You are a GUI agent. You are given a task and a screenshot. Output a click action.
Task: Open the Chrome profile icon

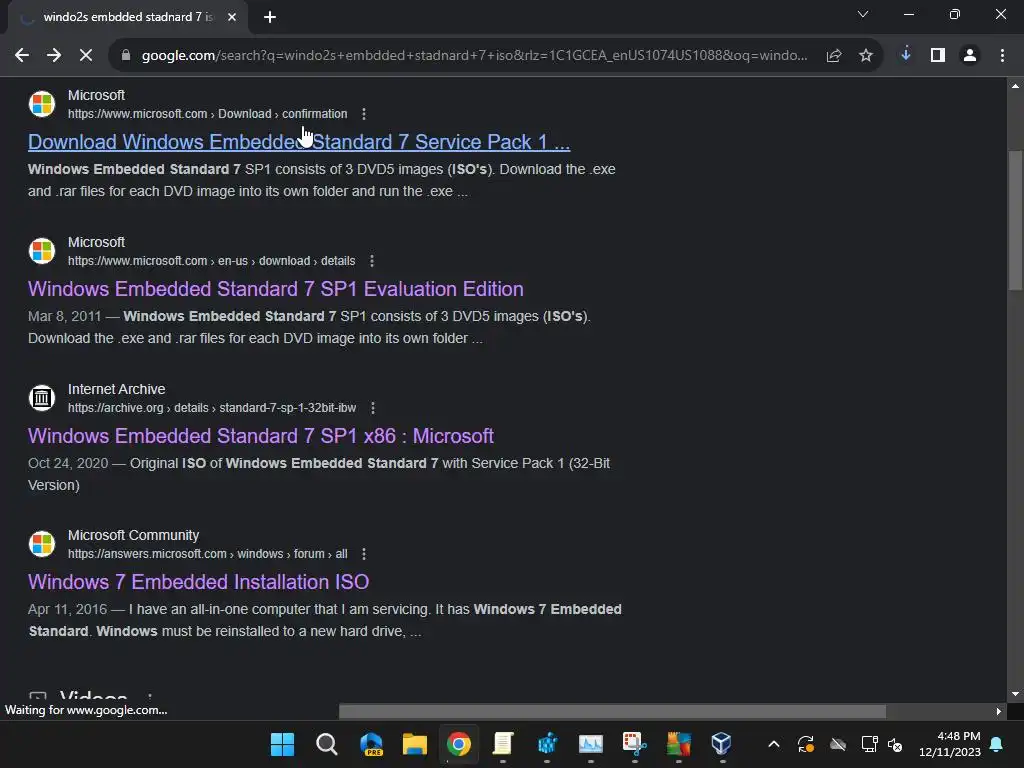point(970,56)
